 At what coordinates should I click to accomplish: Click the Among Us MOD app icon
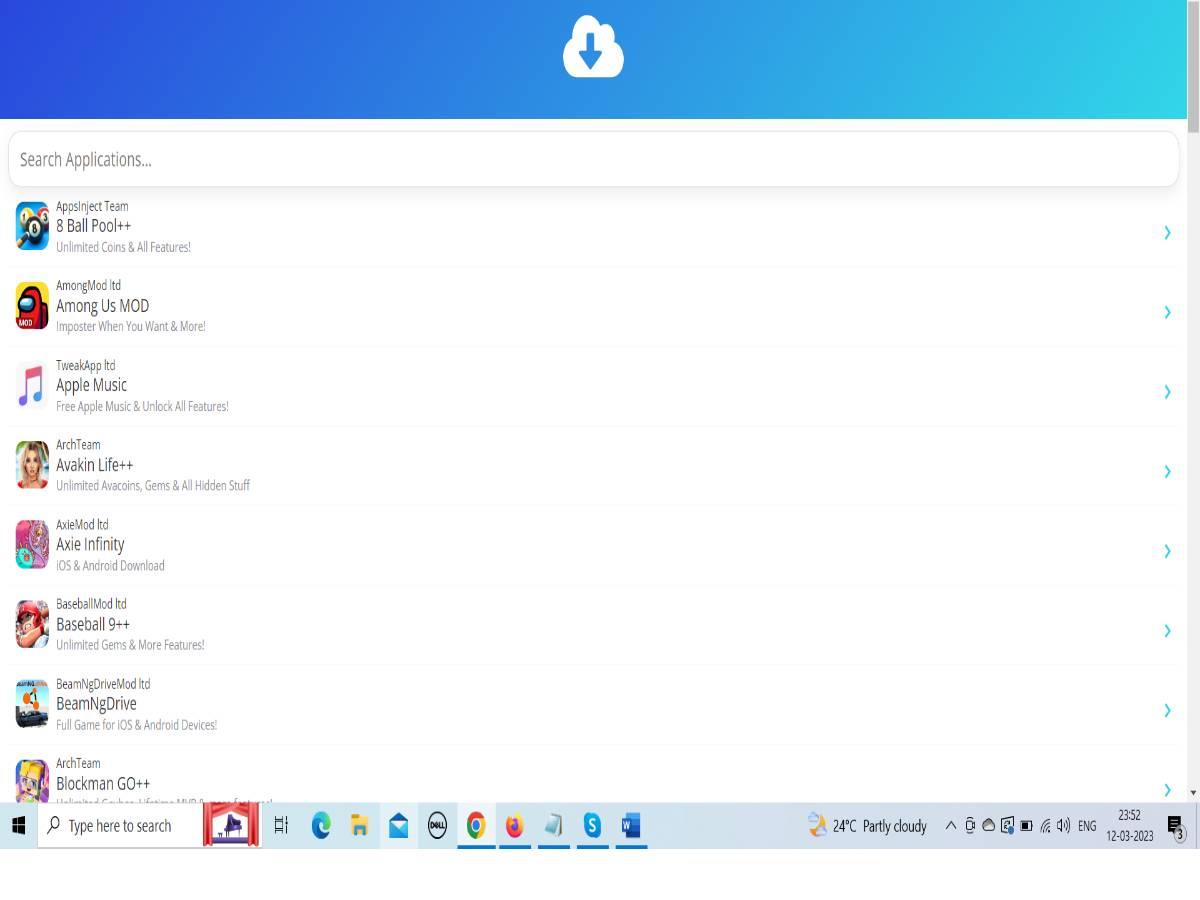(x=32, y=306)
